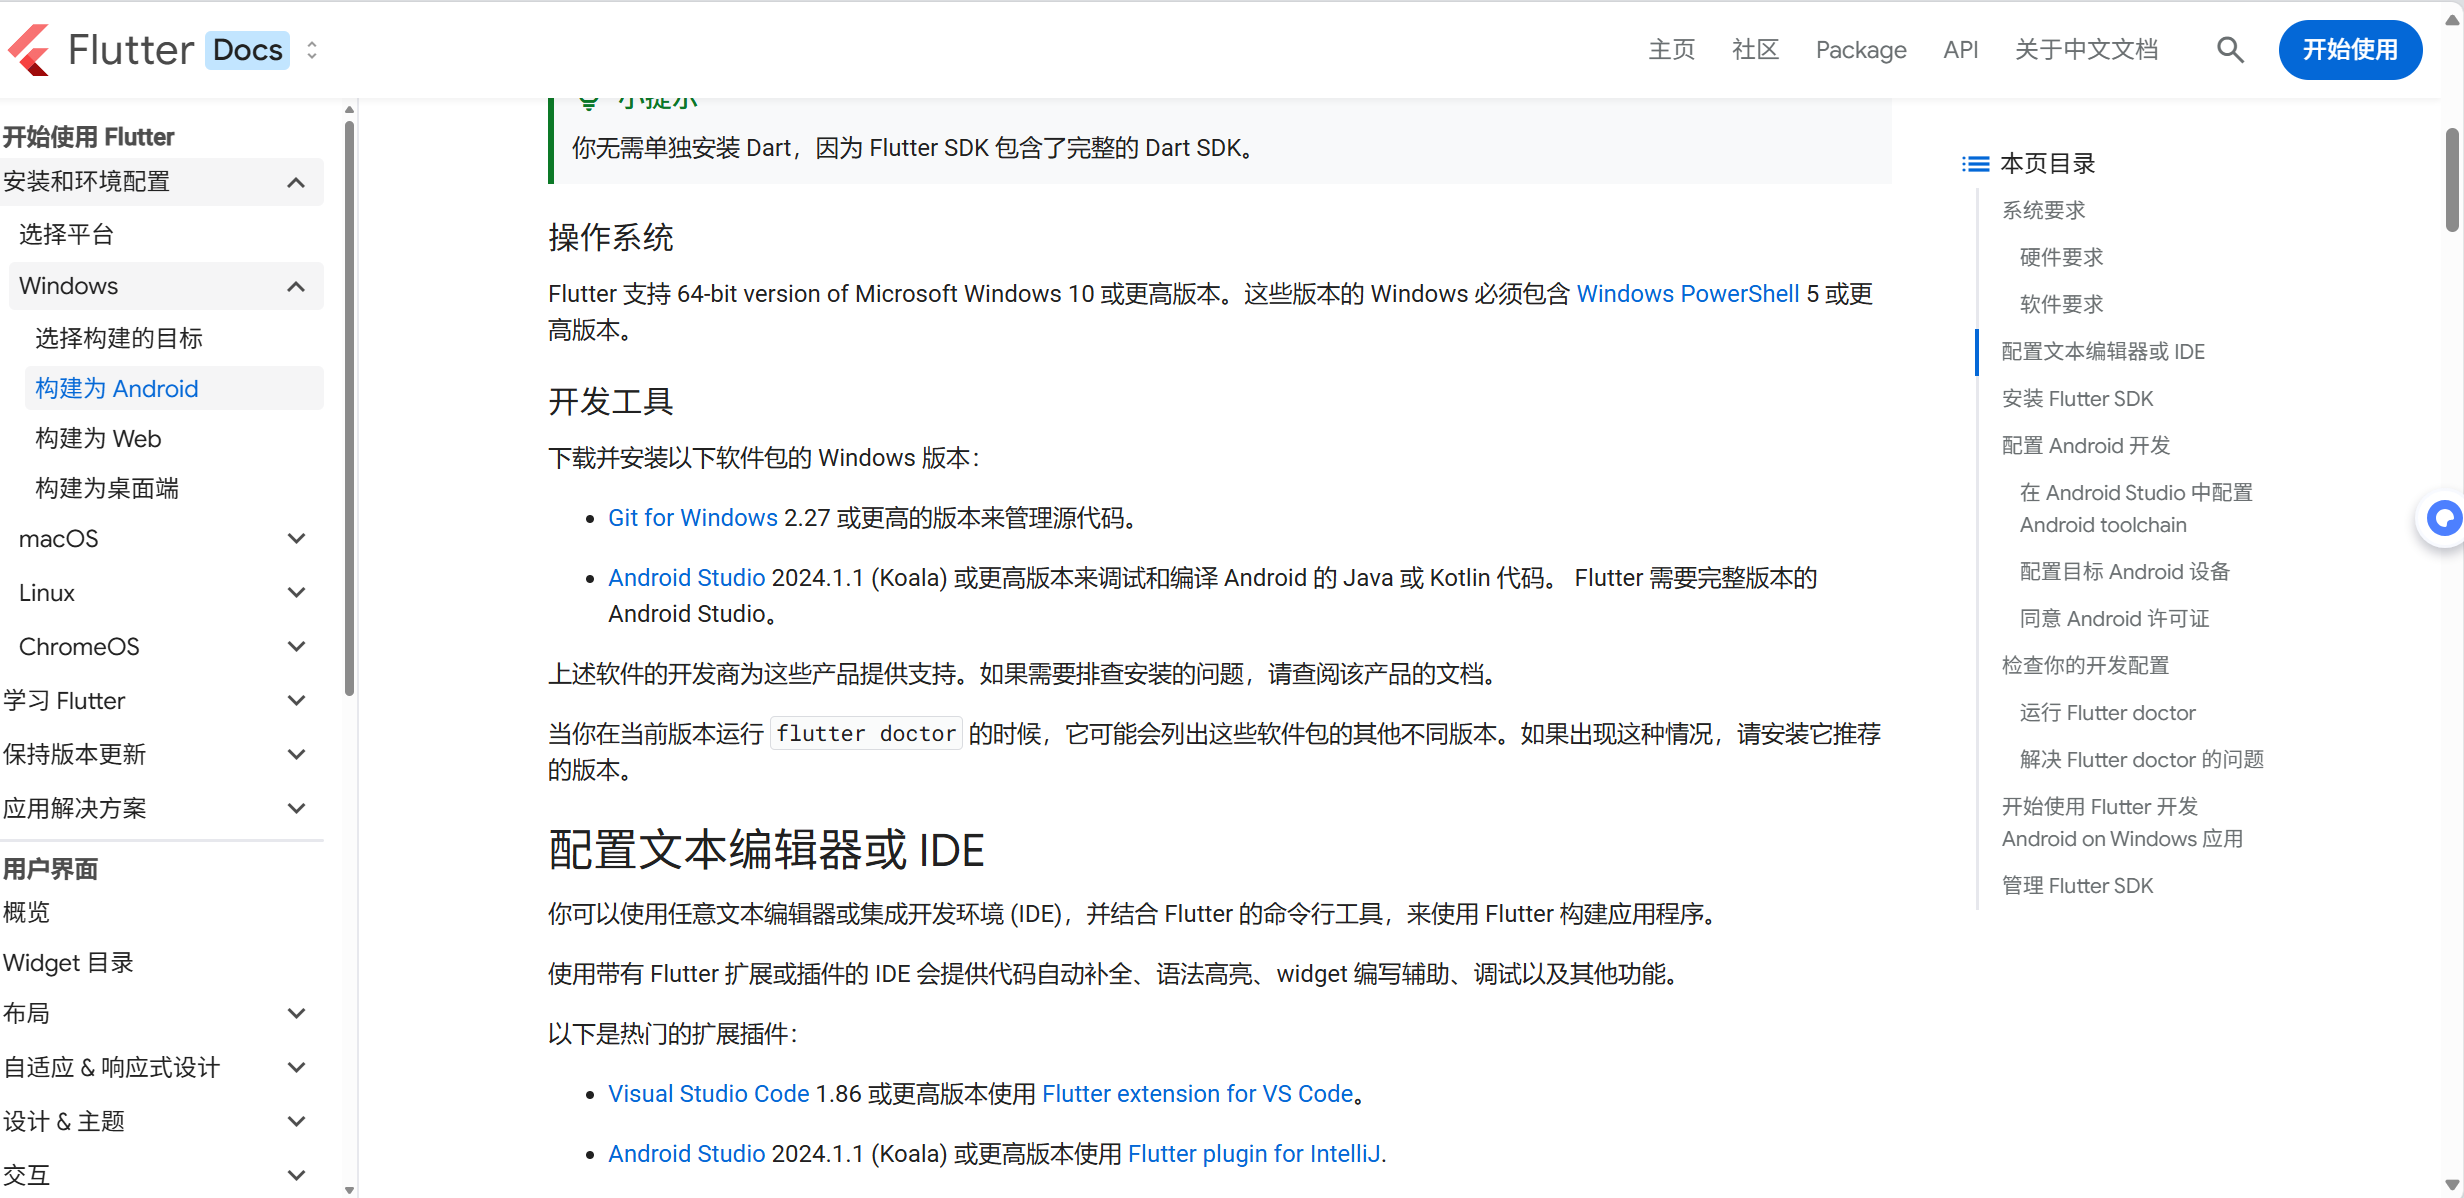Image resolution: width=2464 pixels, height=1198 pixels.
Task: Open the 社区 nav item
Action: tap(1755, 50)
